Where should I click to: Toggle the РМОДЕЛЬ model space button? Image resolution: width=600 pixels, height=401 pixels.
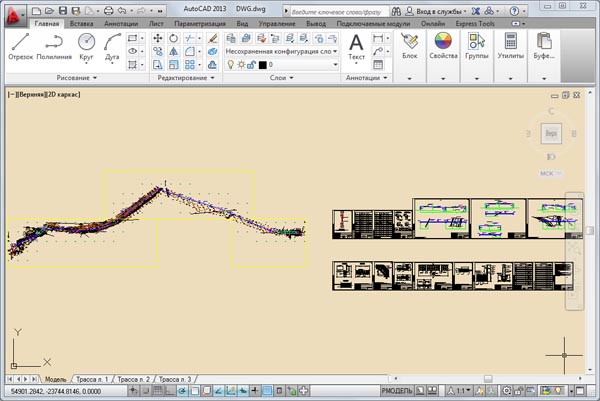click(399, 390)
